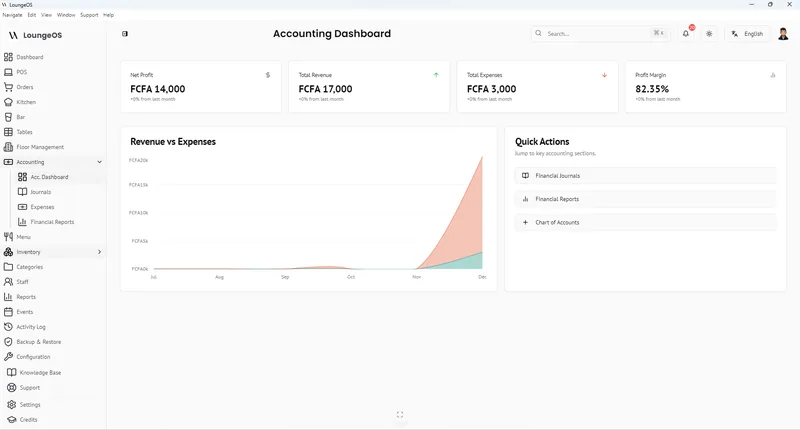Open the Events calendar icon

click(8, 312)
